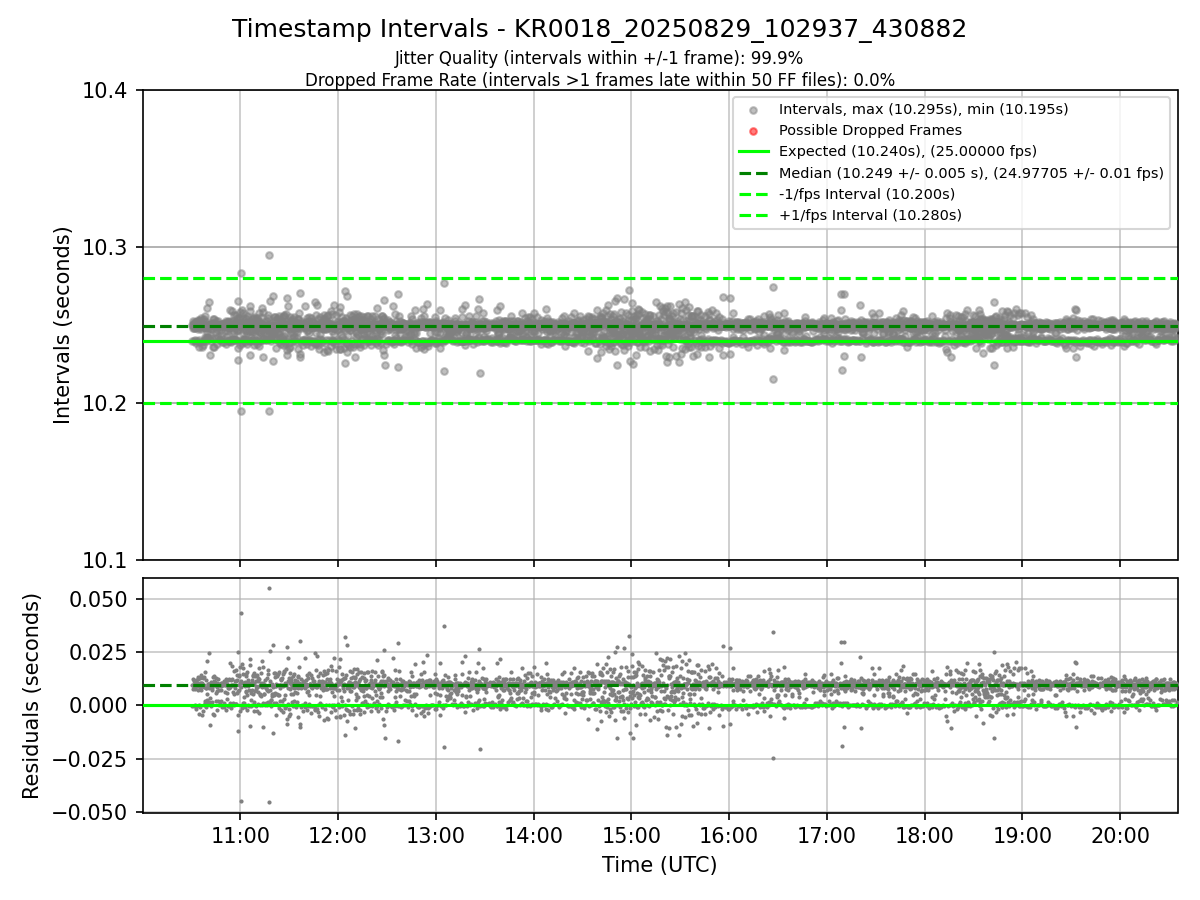Click the 14:00 time tick label
Screen dimensions: 1200x900
[x=533, y=834]
